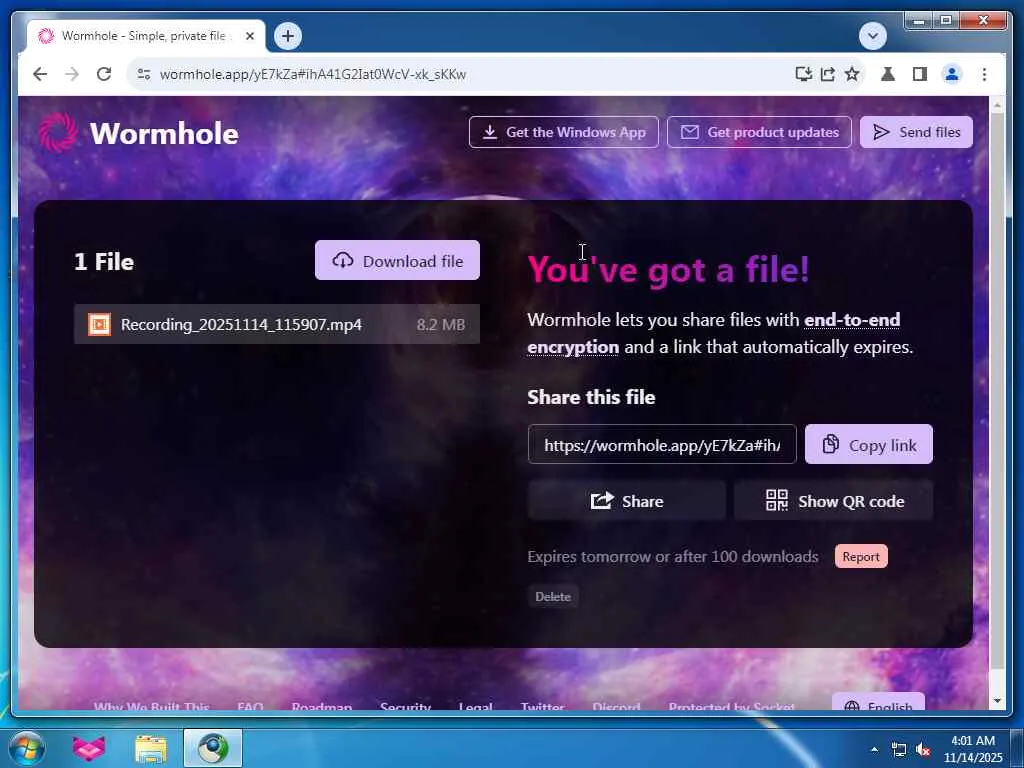1024x768 pixels.
Task: Click the QR code icon
Action: tap(776, 501)
